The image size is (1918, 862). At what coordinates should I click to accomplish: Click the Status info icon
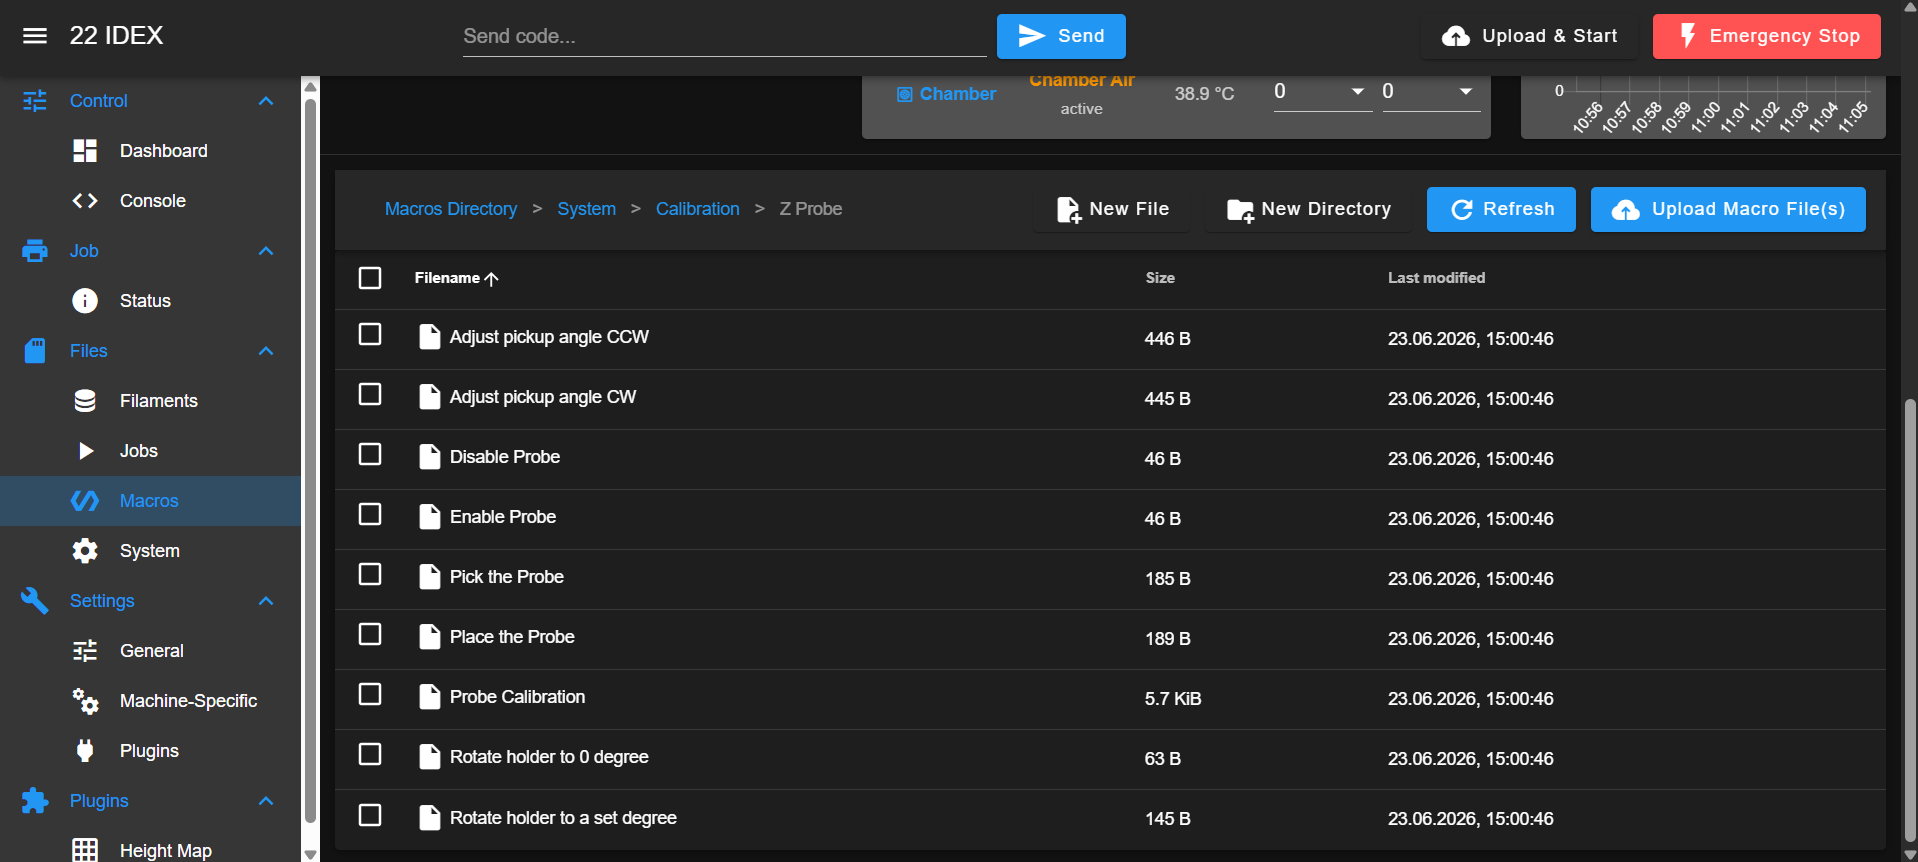click(x=85, y=301)
